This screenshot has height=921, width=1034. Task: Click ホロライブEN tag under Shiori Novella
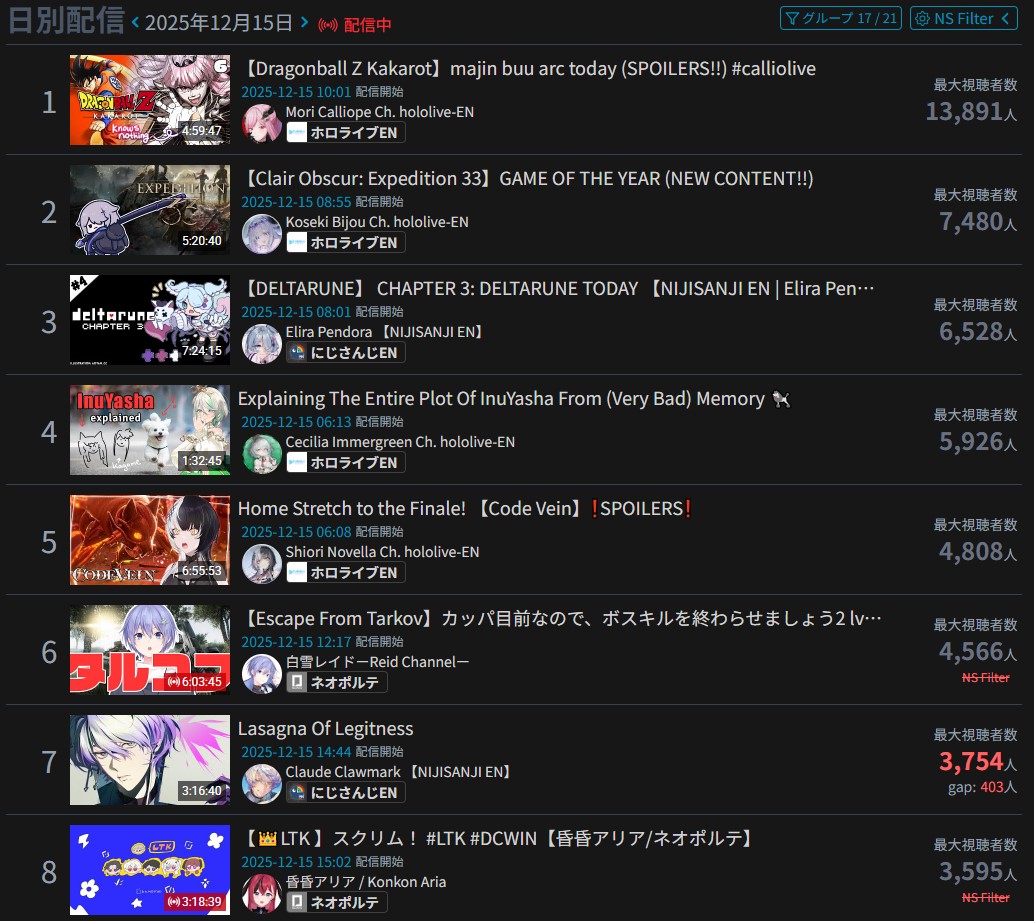(346, 573)
